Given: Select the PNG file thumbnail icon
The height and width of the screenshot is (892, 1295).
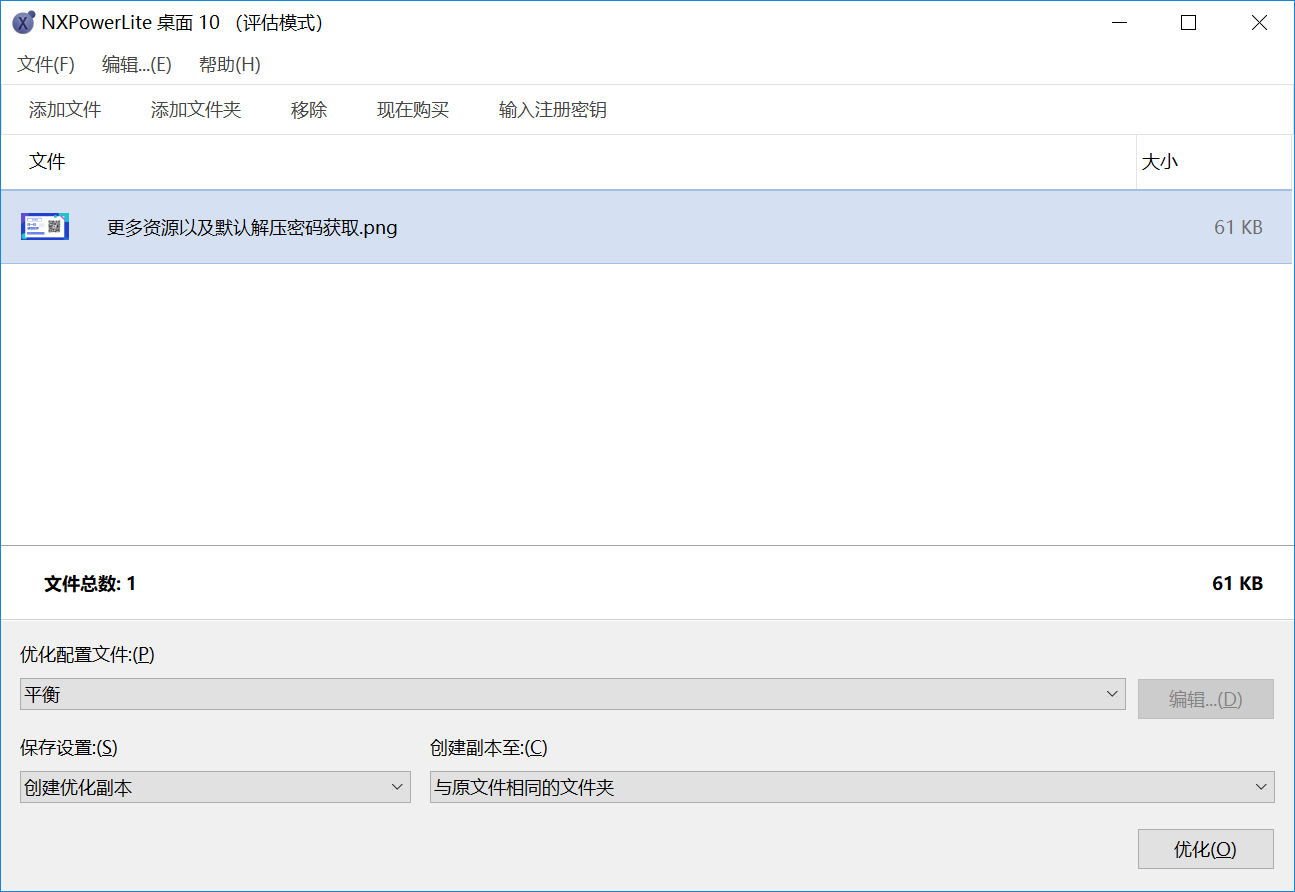Looking at the screenshot, I should (x=45, y=227).
